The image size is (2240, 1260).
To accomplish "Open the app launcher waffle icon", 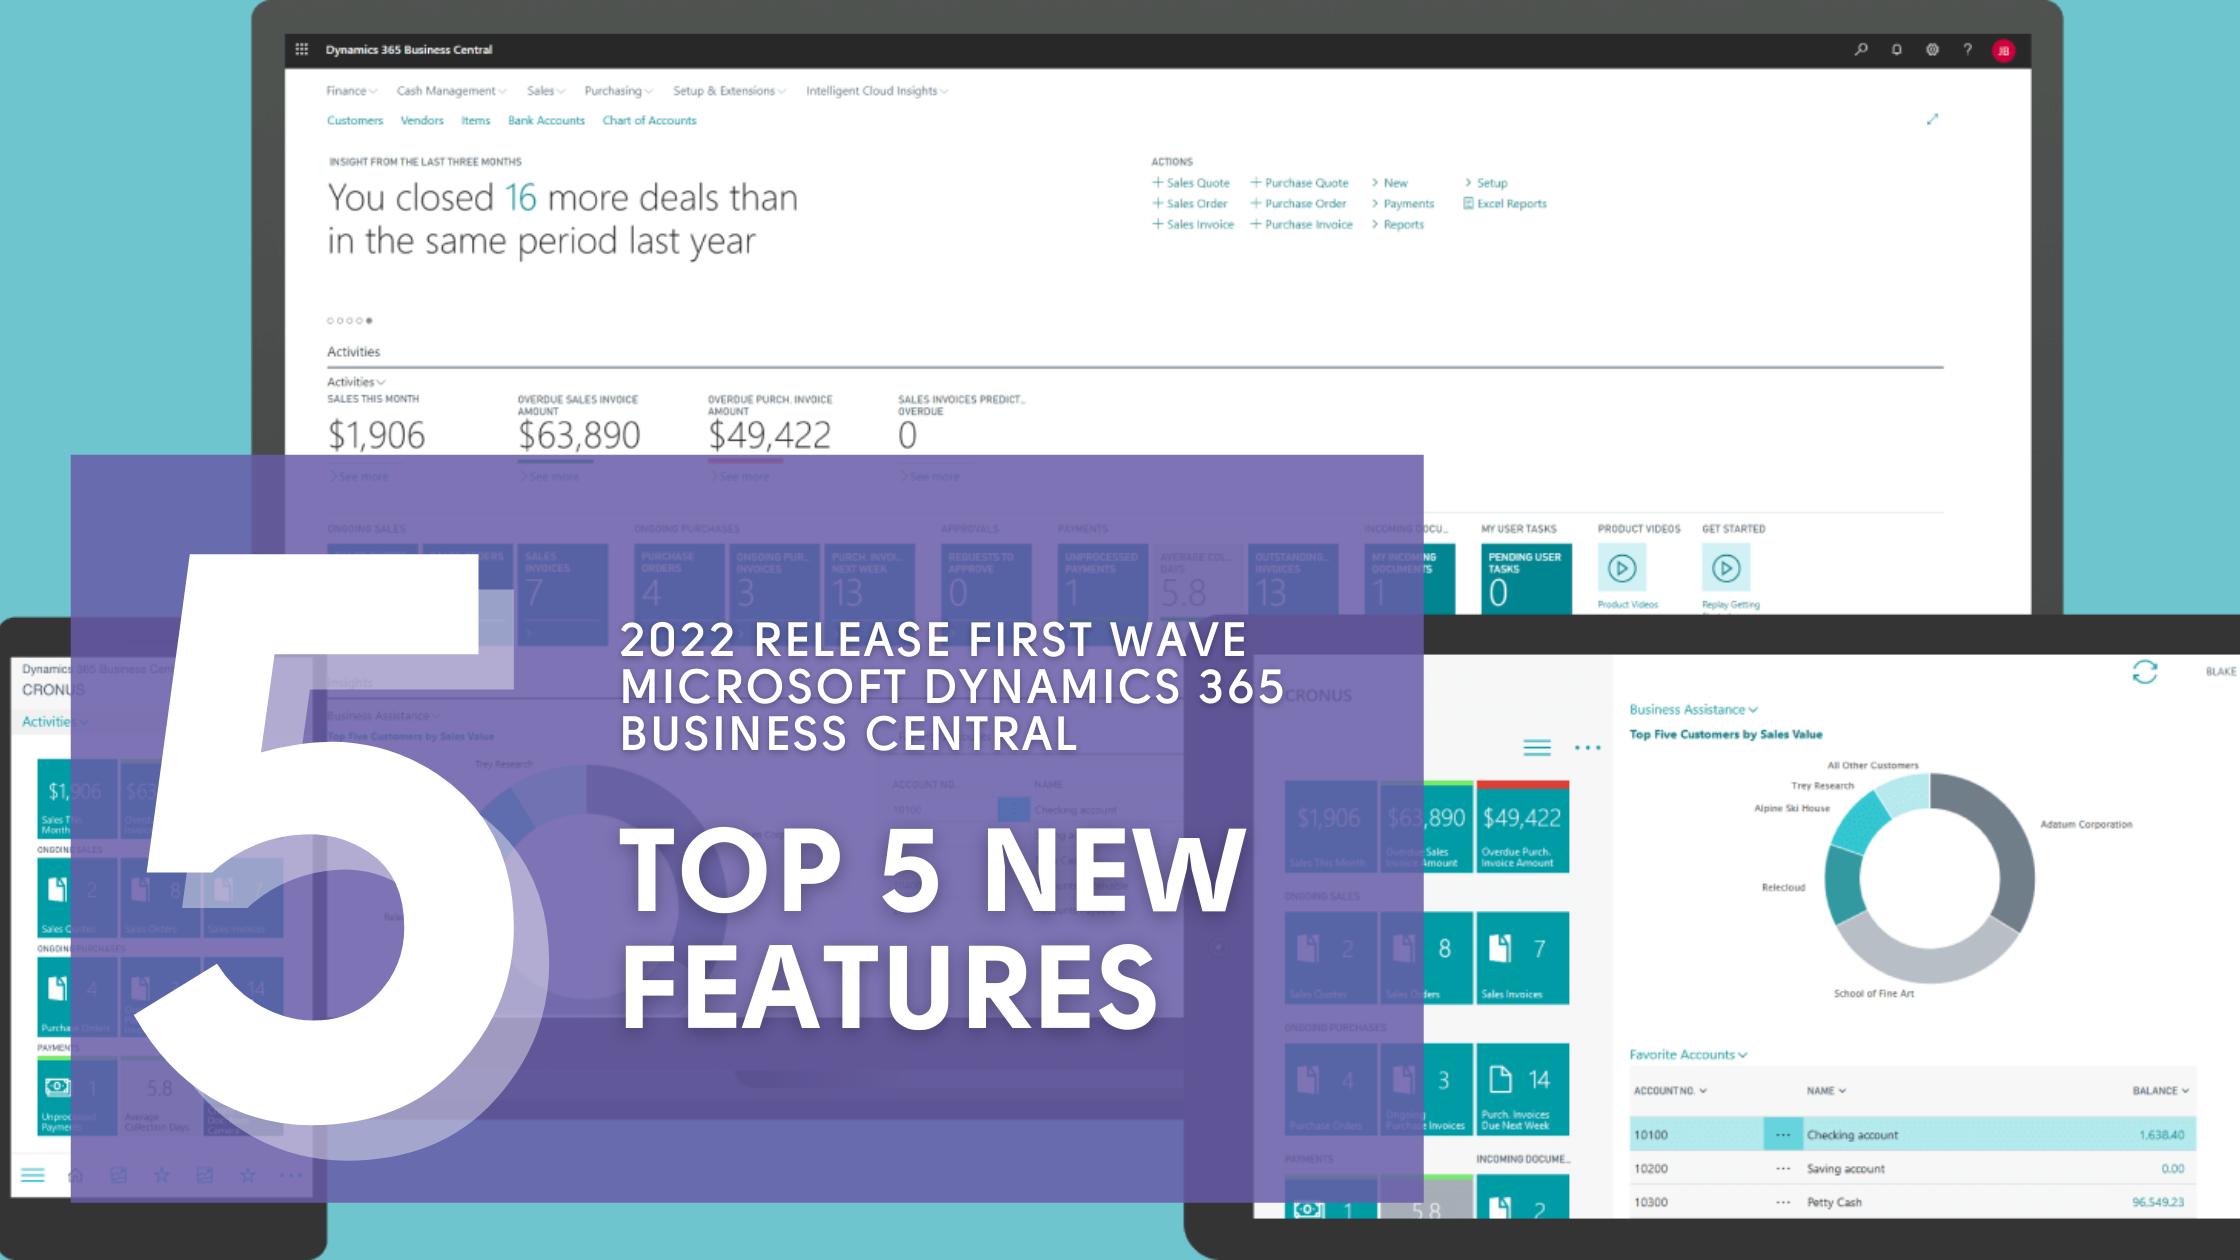I will click(302, 49).
